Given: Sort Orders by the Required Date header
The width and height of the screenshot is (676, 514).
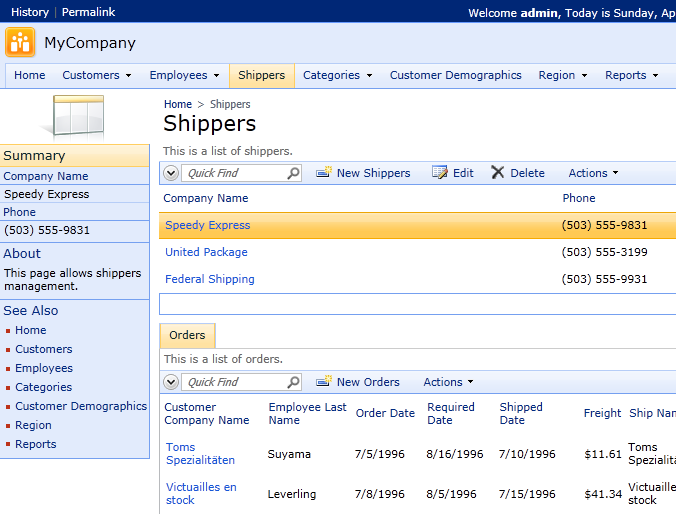Looking at the screenshot, I should point(451,413).
